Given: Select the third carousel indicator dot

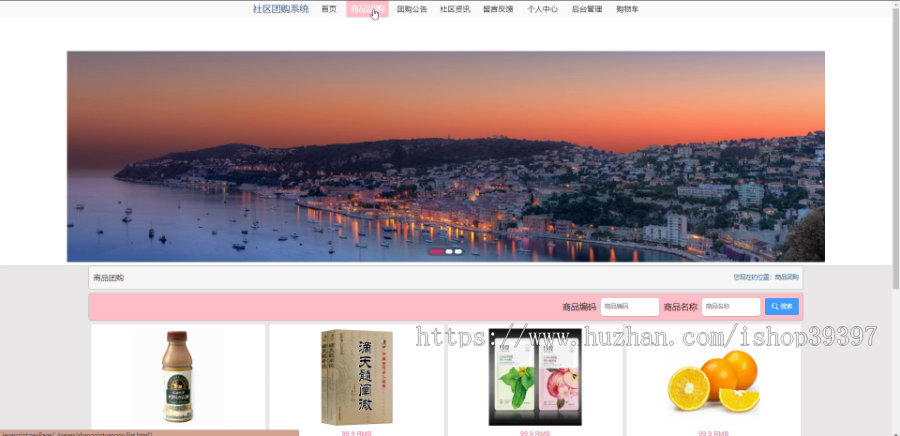Looking at the screenshot, I should click(x=458, y=252).
